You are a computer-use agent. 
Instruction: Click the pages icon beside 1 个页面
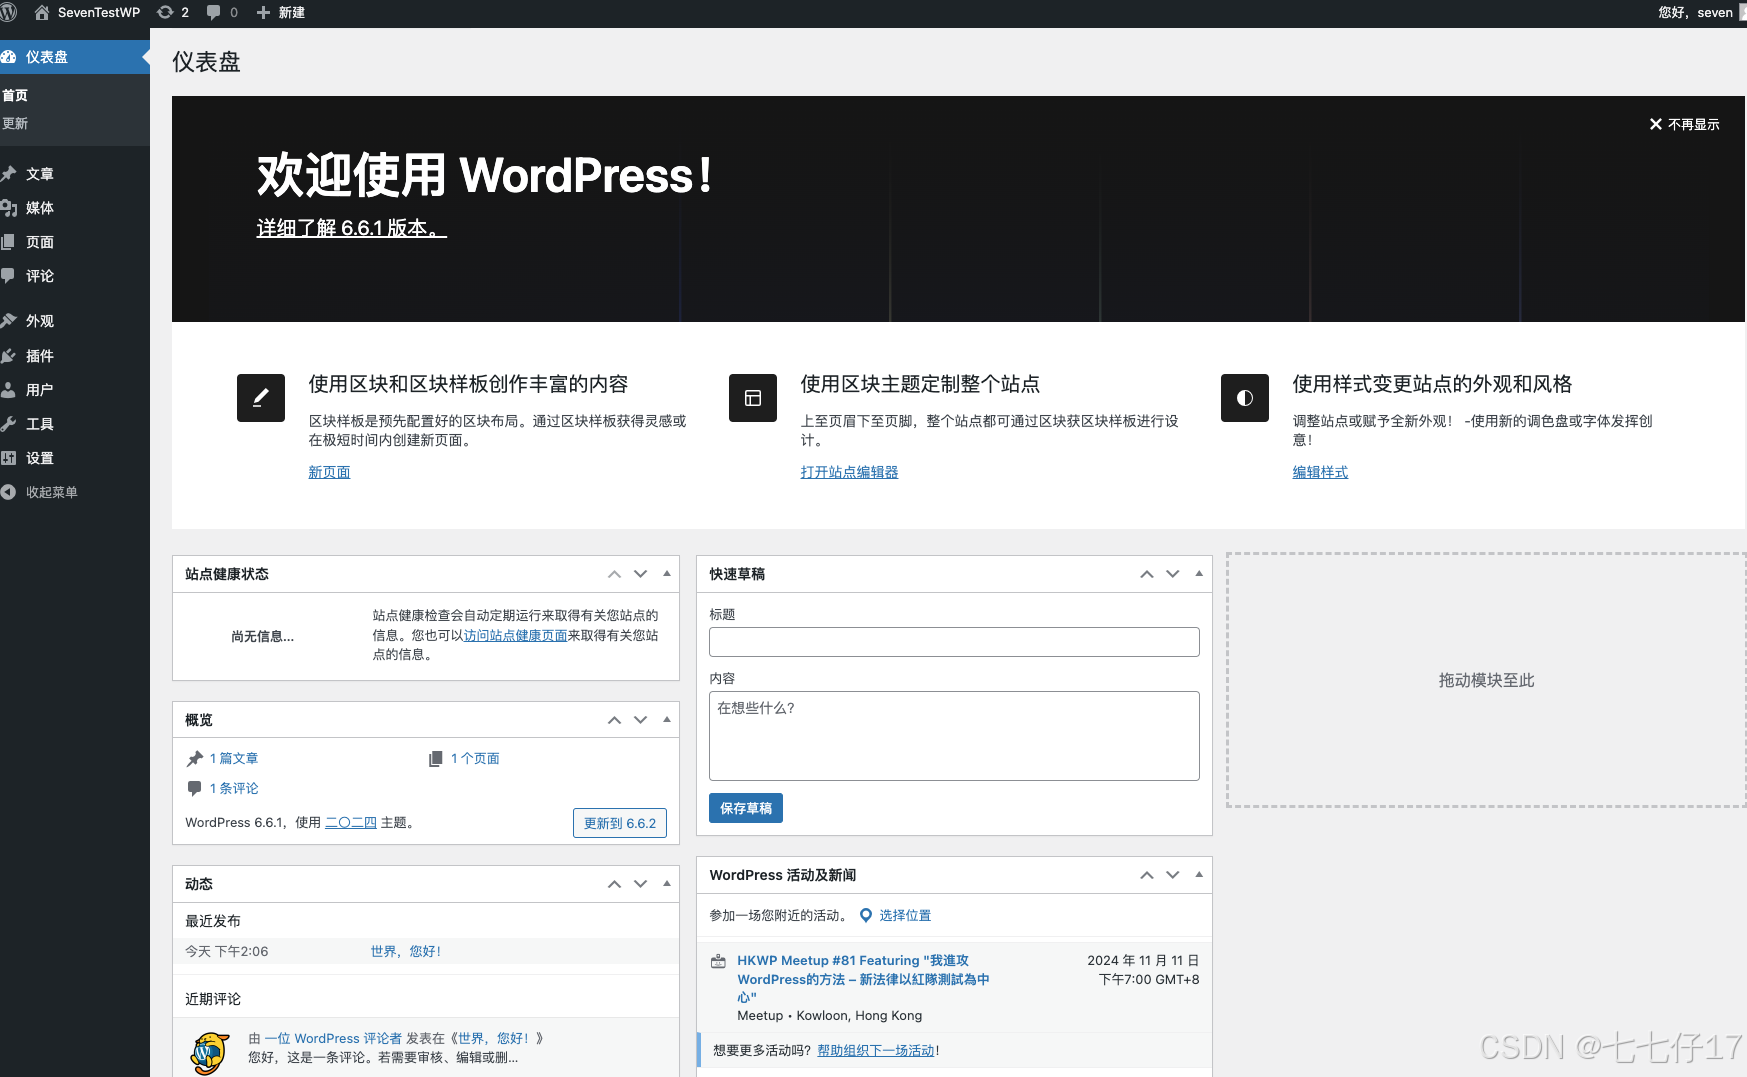pos(436,759)
